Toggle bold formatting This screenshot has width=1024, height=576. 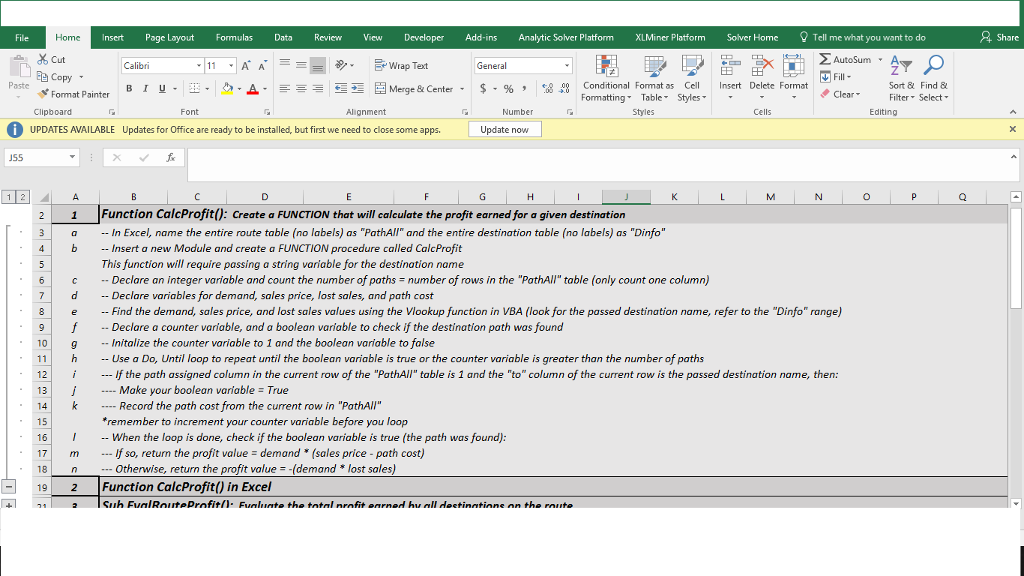tap(128, 89)
